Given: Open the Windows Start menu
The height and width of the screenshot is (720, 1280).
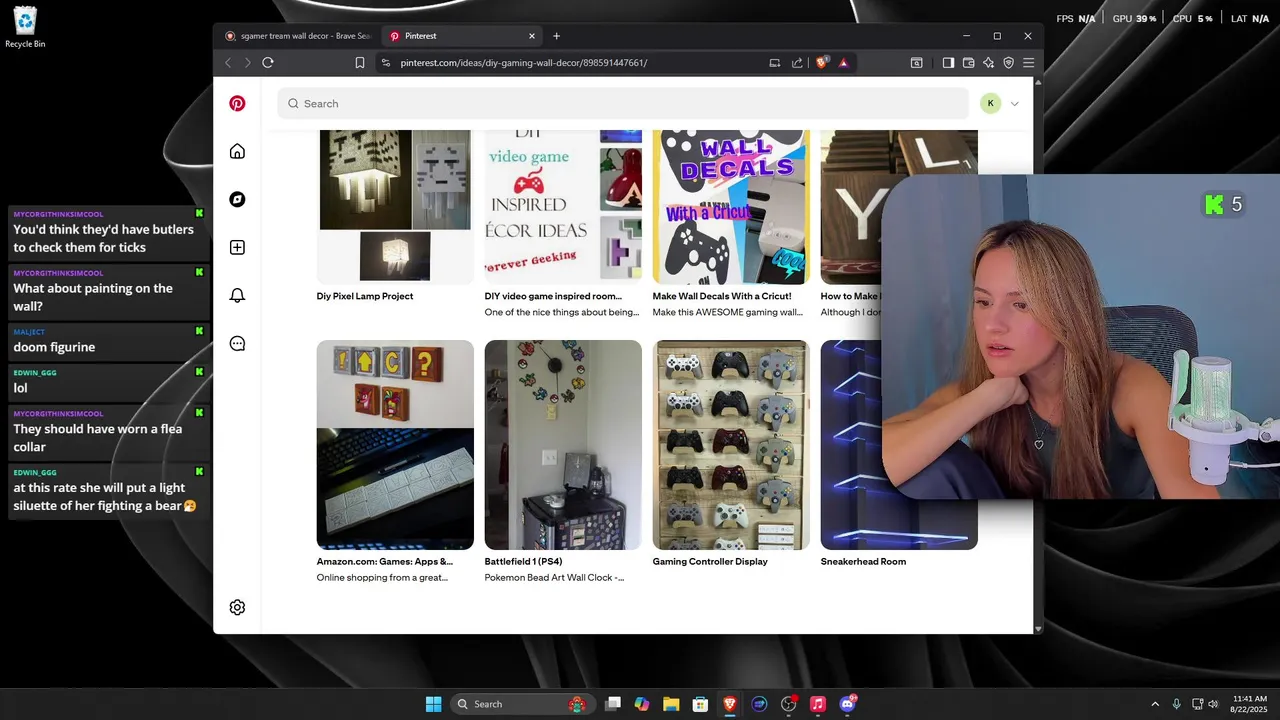Looking at the screenshot, I should coord(433,704).
